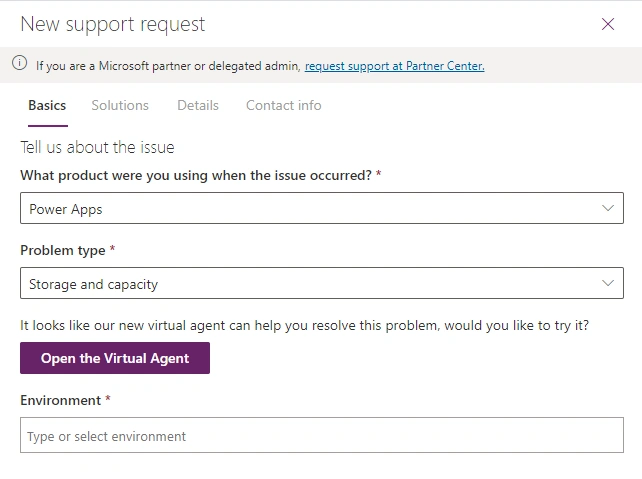Image resolution: width=642 pixels, height=479 pixels.
Task: Switch to the Details tab
Action: click(198, 106)
